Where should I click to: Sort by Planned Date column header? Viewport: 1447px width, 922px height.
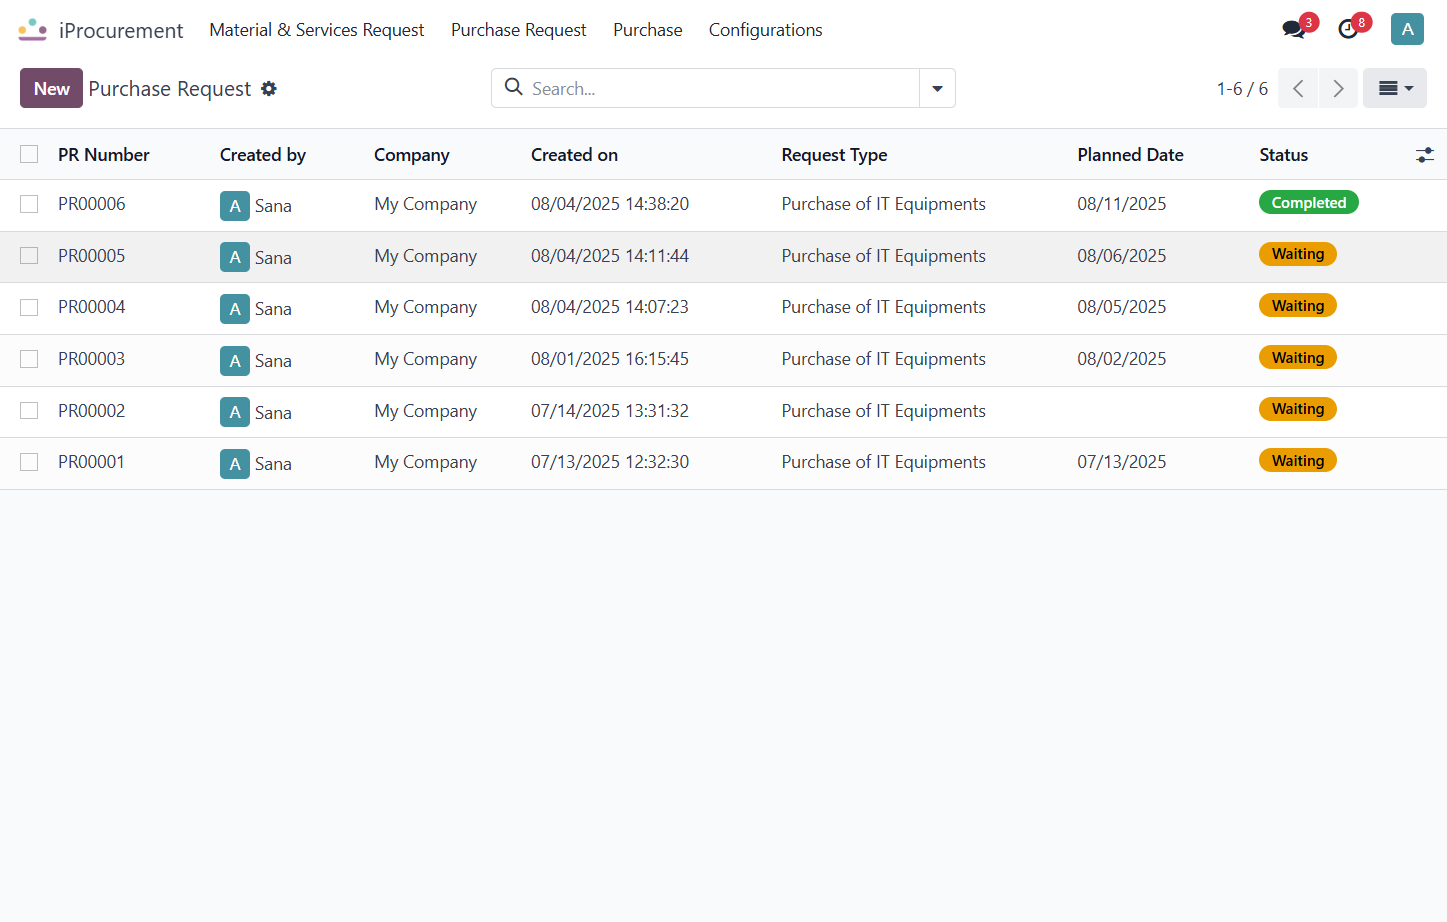(1130, 155)
